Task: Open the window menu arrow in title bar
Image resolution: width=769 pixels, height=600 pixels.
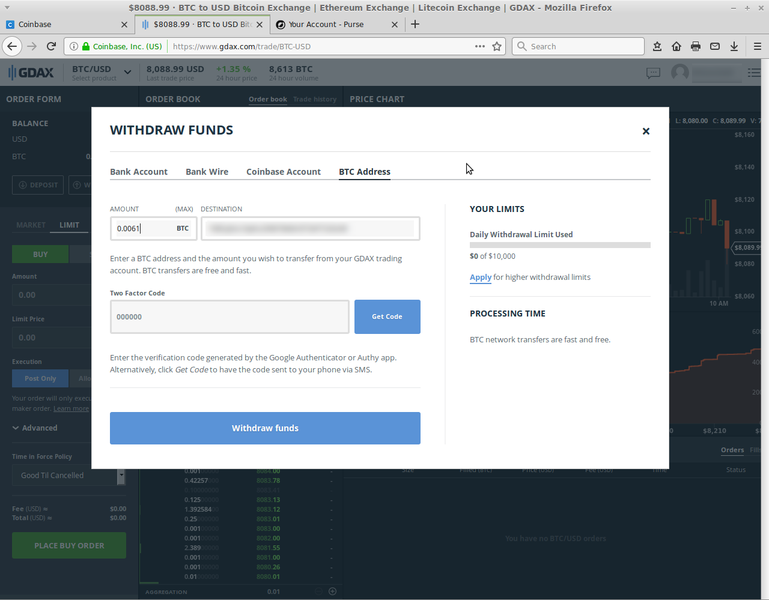Action: click(x=7, y=7)
